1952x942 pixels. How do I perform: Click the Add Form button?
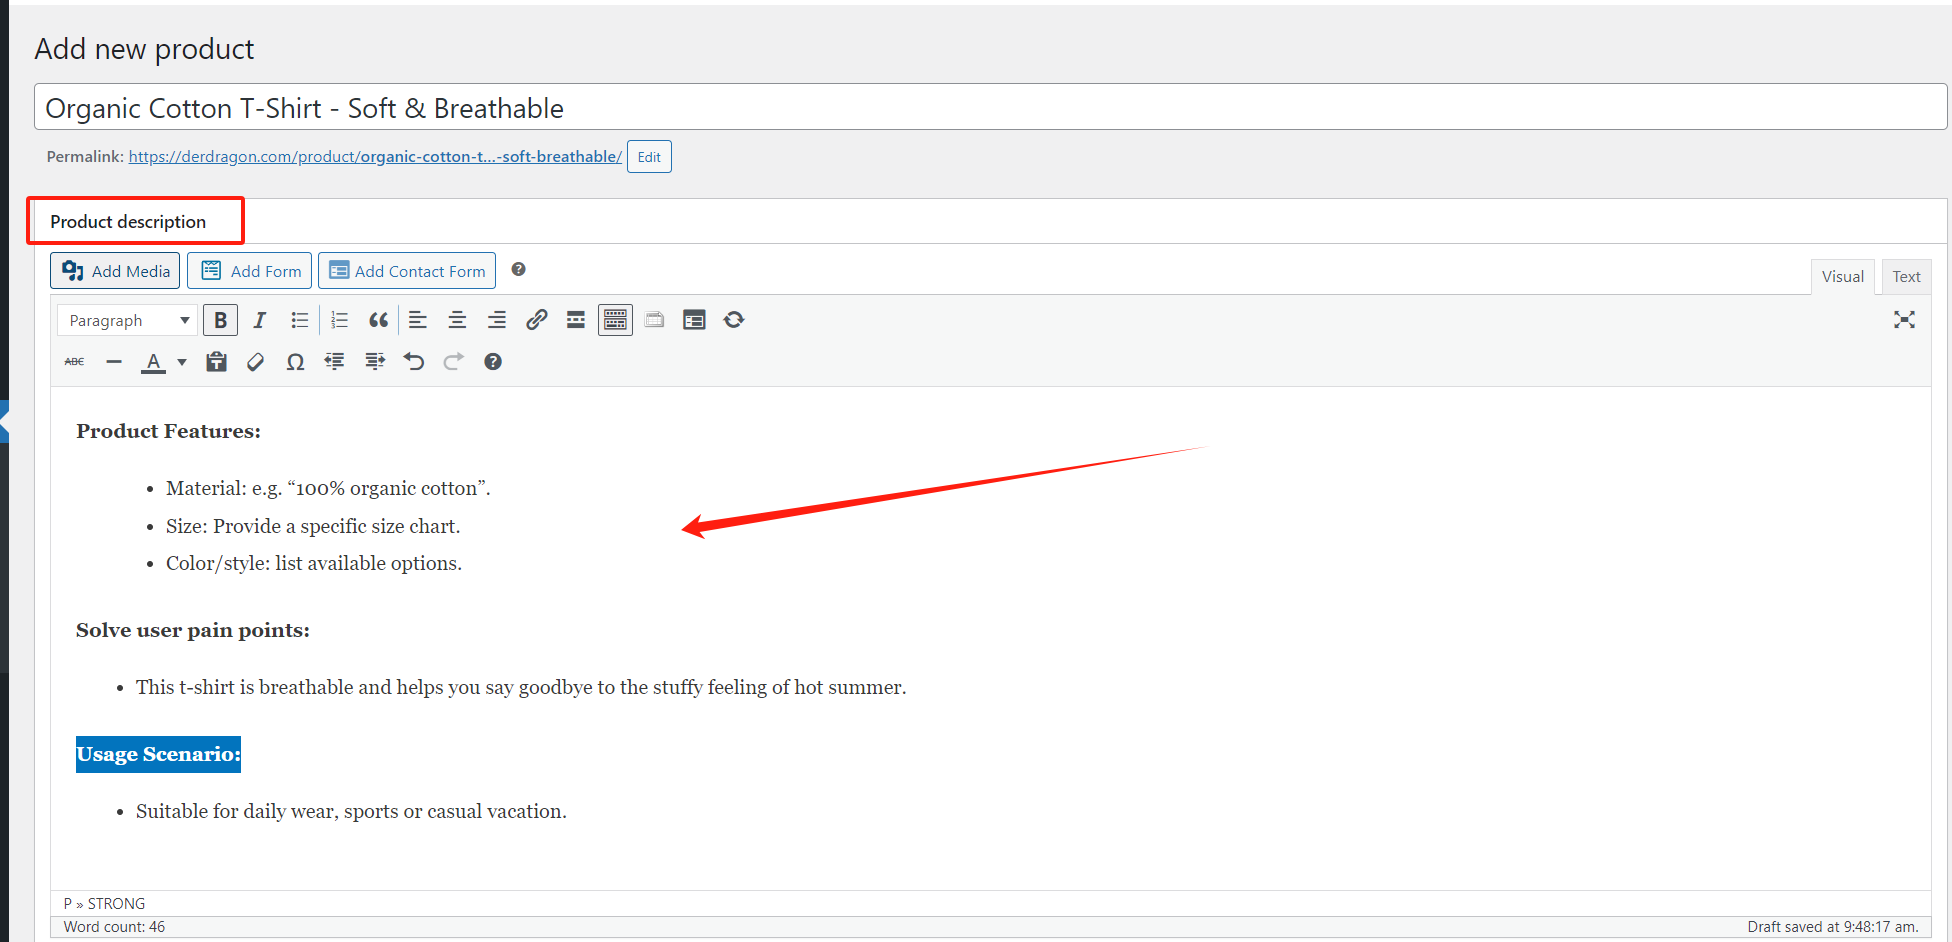(250, 271)
